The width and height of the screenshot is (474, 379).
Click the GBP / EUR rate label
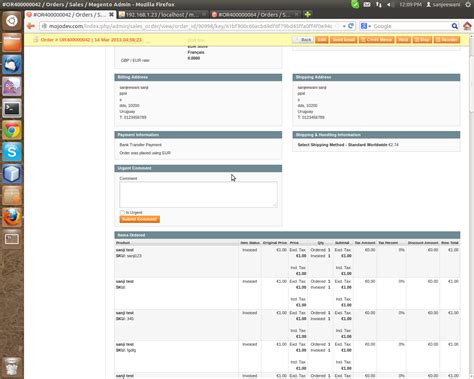(x=135, y=60)
